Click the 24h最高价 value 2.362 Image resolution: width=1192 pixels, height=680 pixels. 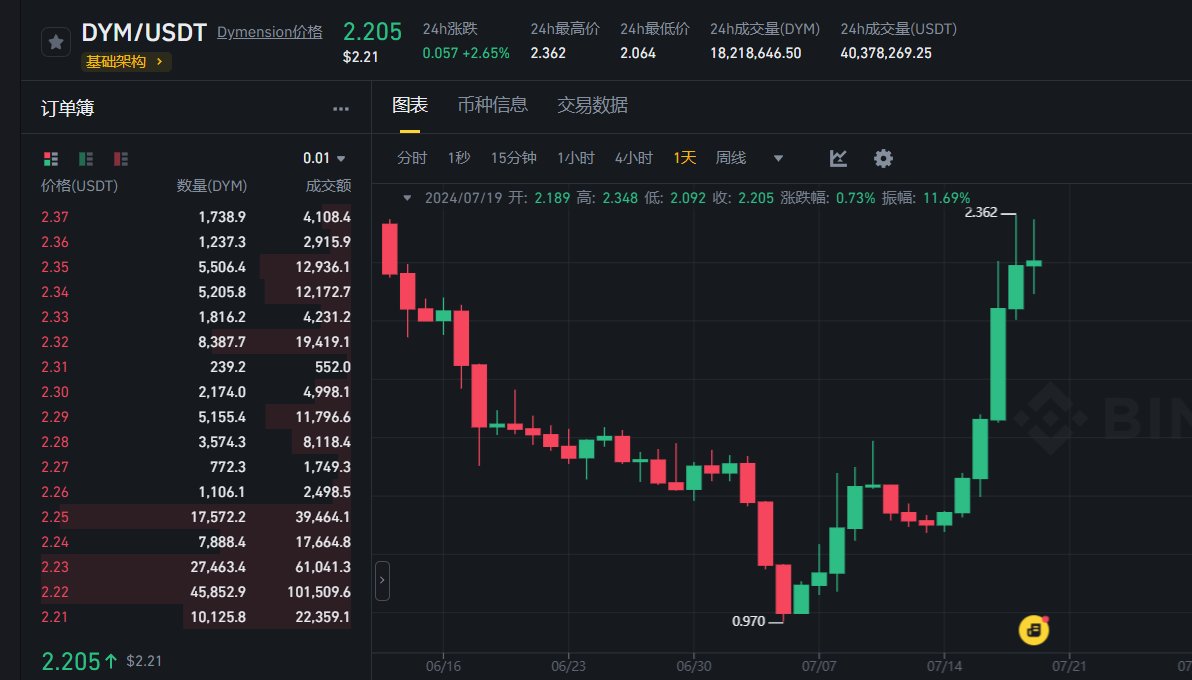tap(548, 53)
